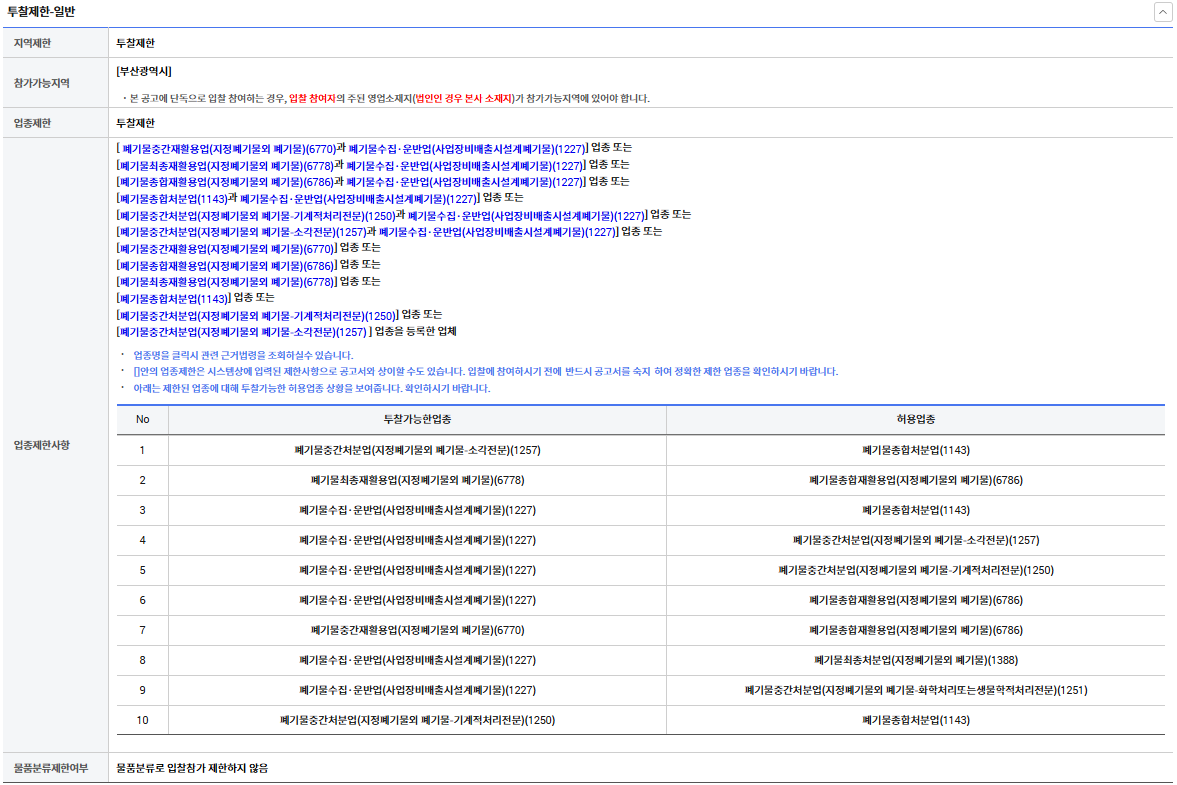Click the 물품분류제한여부 row label
The height and width of the screenshot is (785, 1177).
point(51,768)
